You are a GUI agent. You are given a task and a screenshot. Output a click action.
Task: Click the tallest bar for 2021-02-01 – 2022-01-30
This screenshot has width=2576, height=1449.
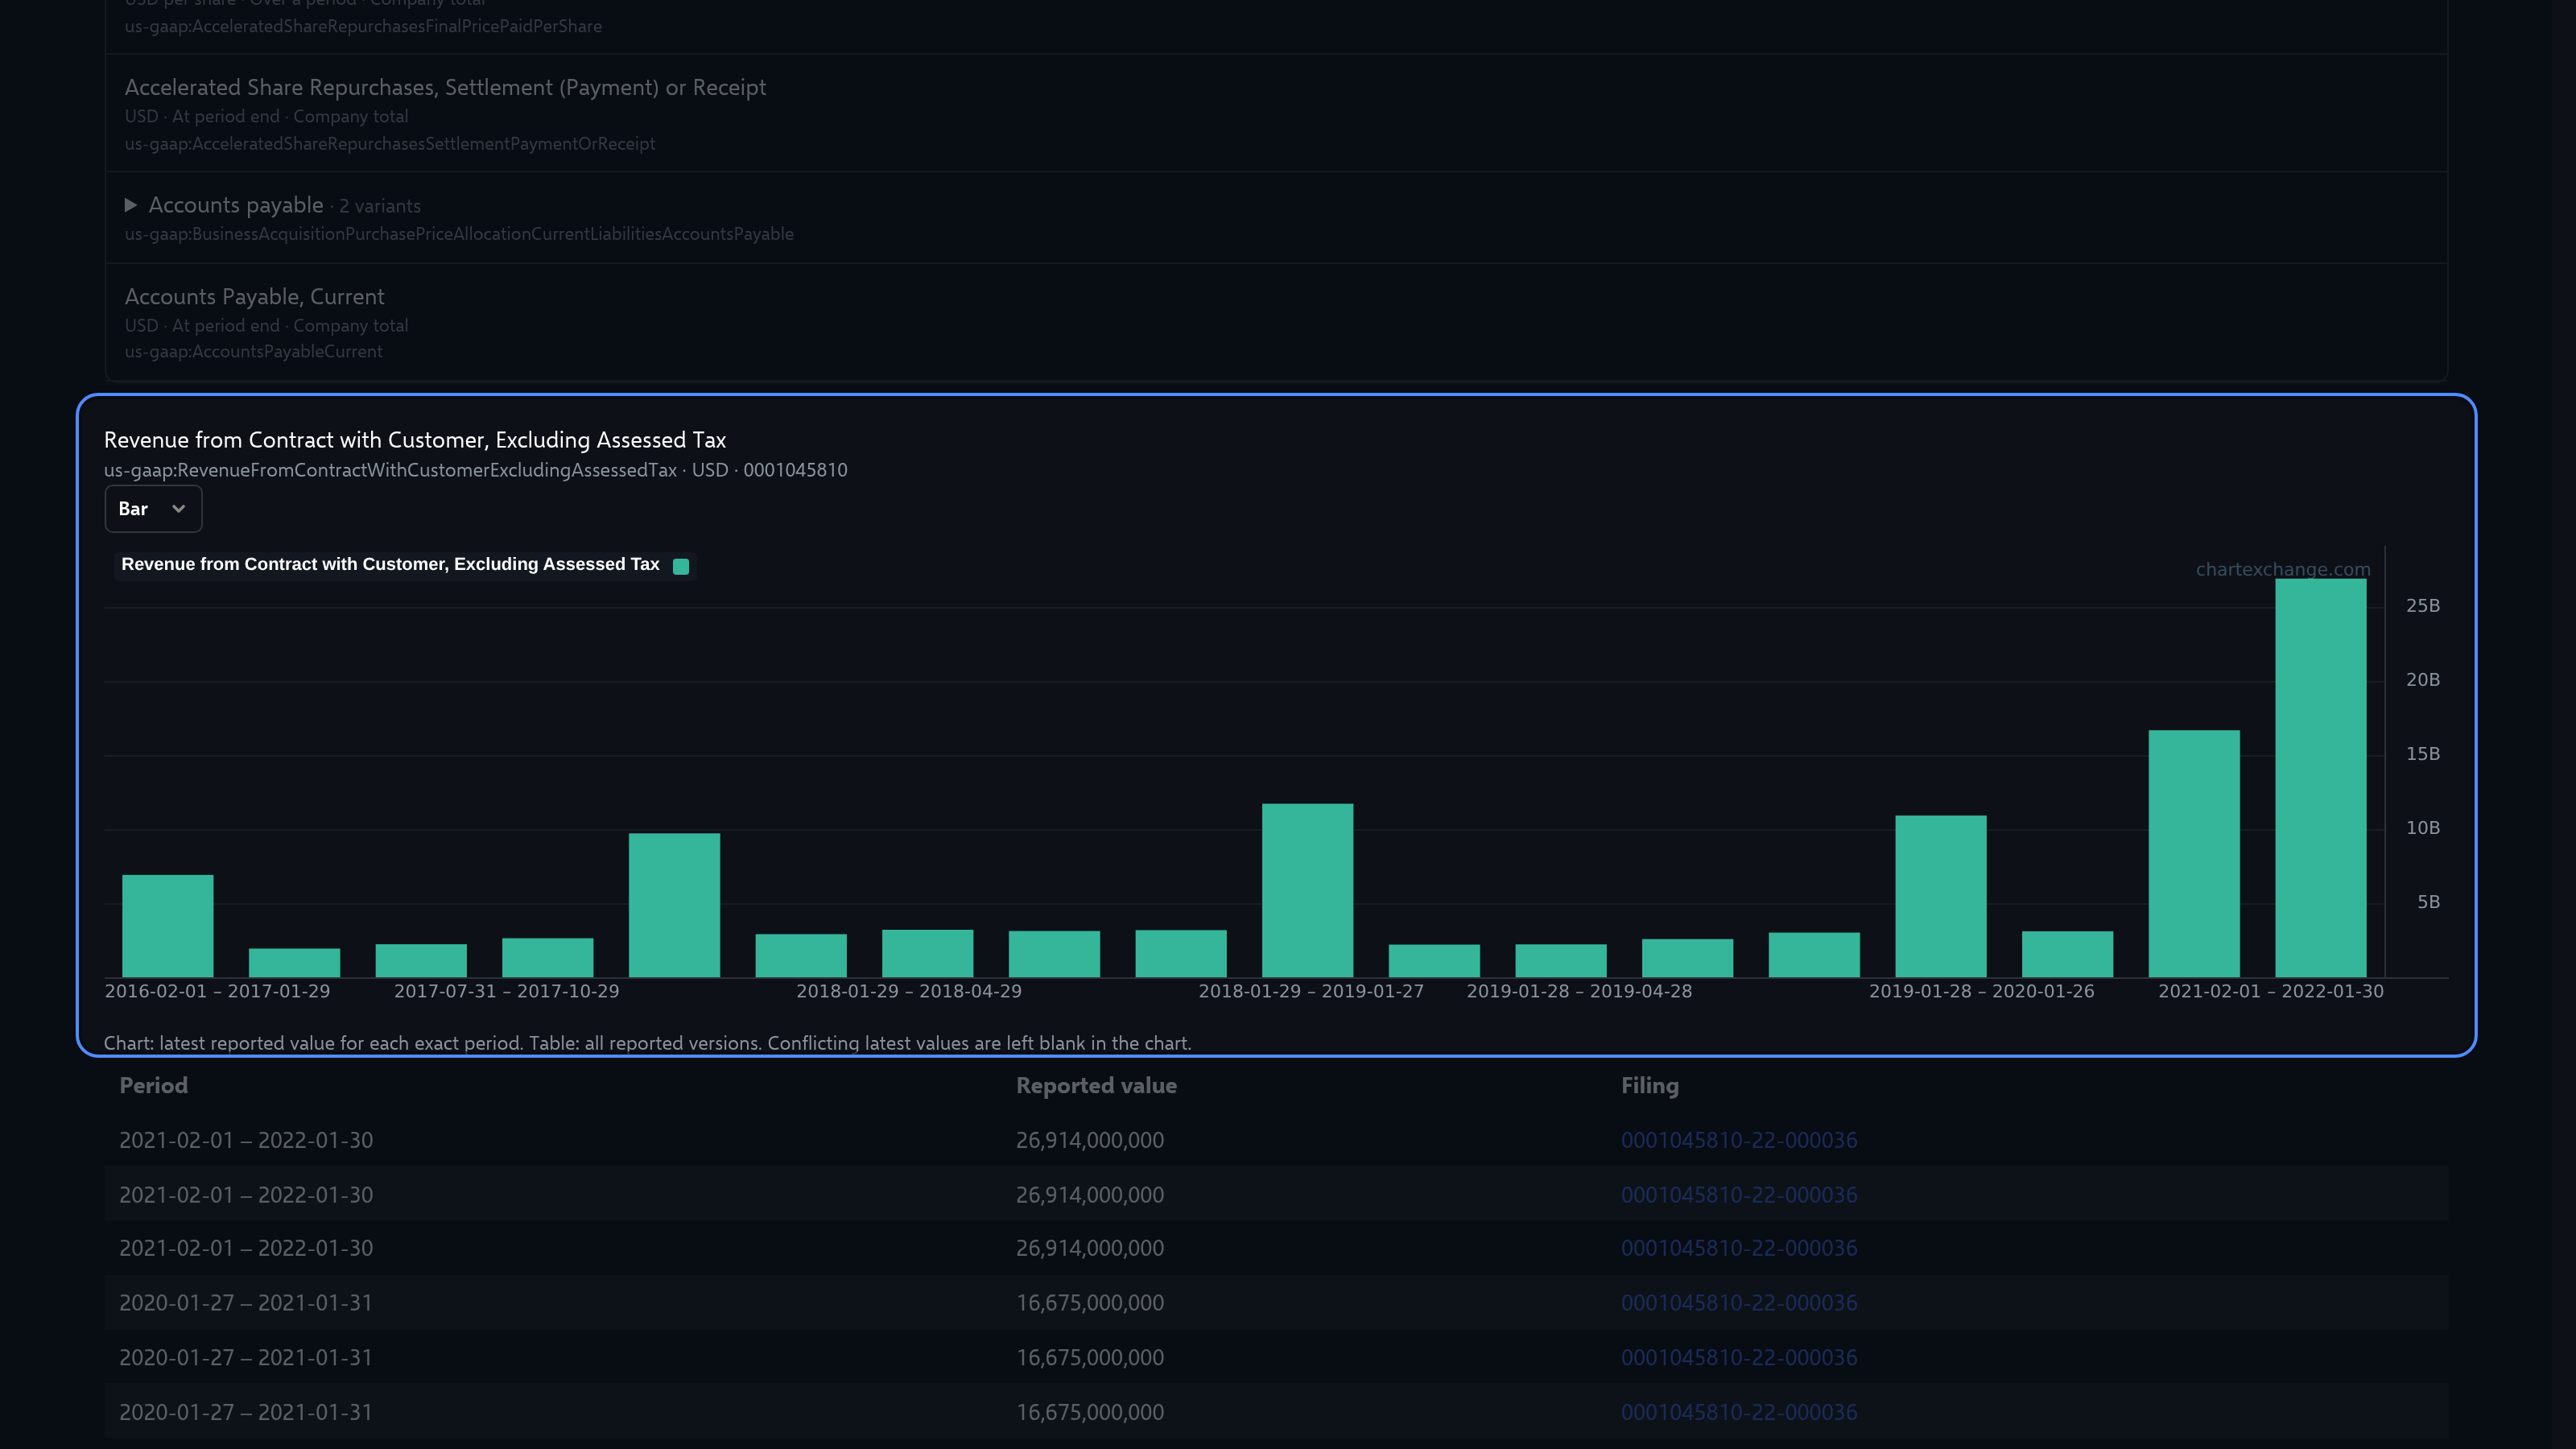[2321, 778]
